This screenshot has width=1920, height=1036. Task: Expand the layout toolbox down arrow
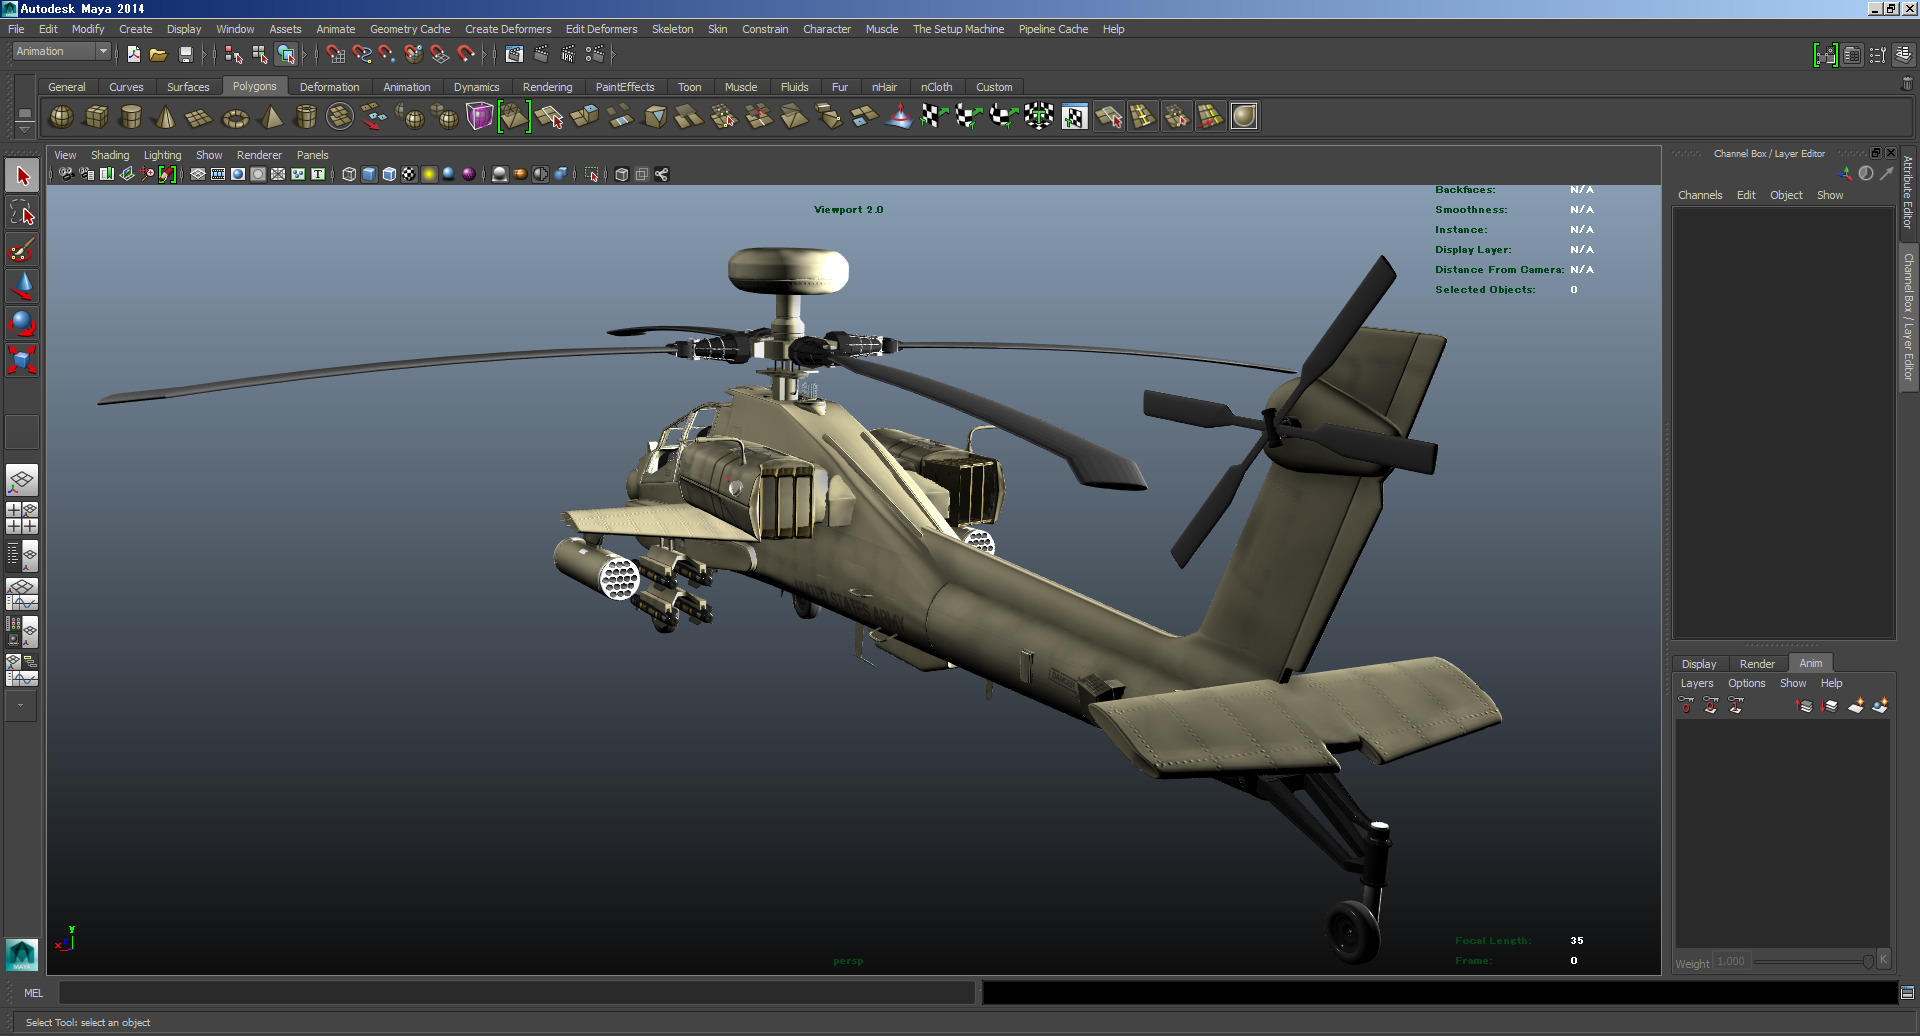[21, 706]
